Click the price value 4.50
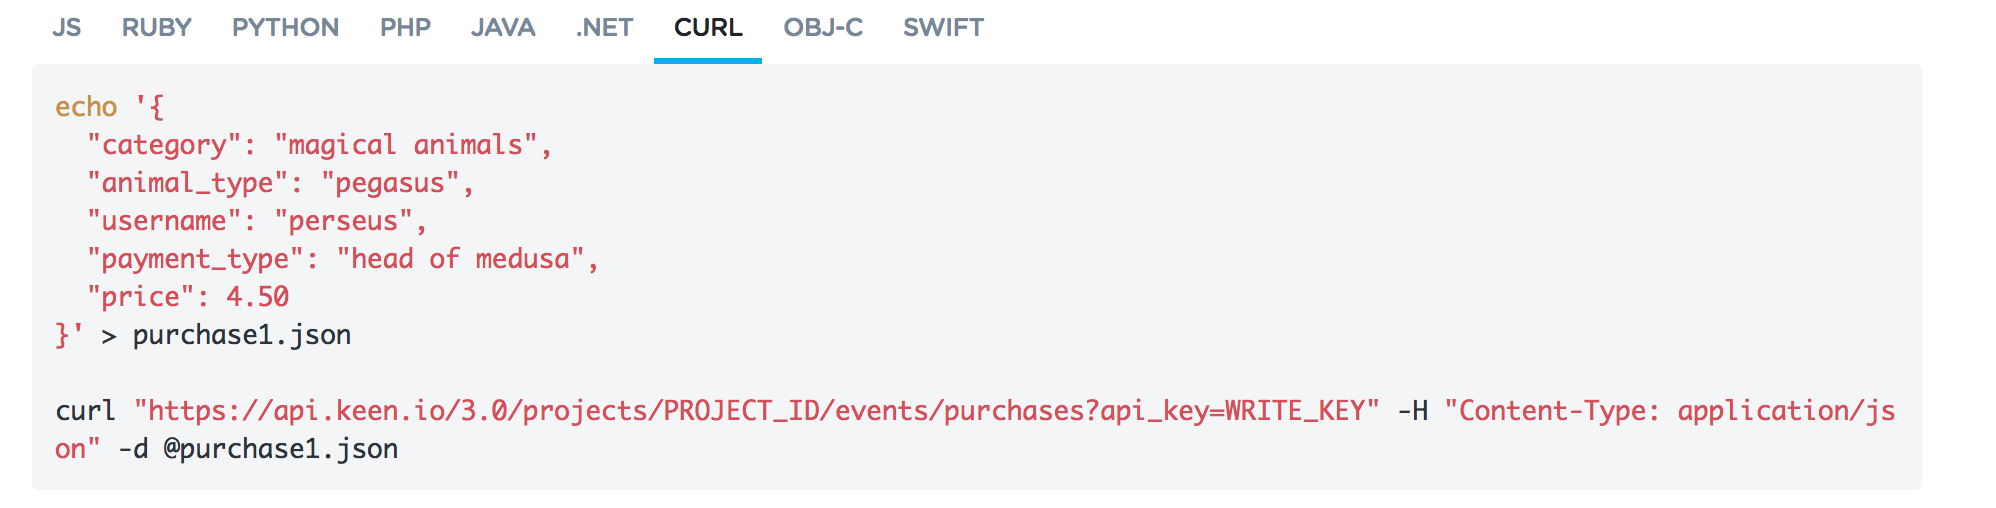The image size is (1996, 508). [257, 297]
